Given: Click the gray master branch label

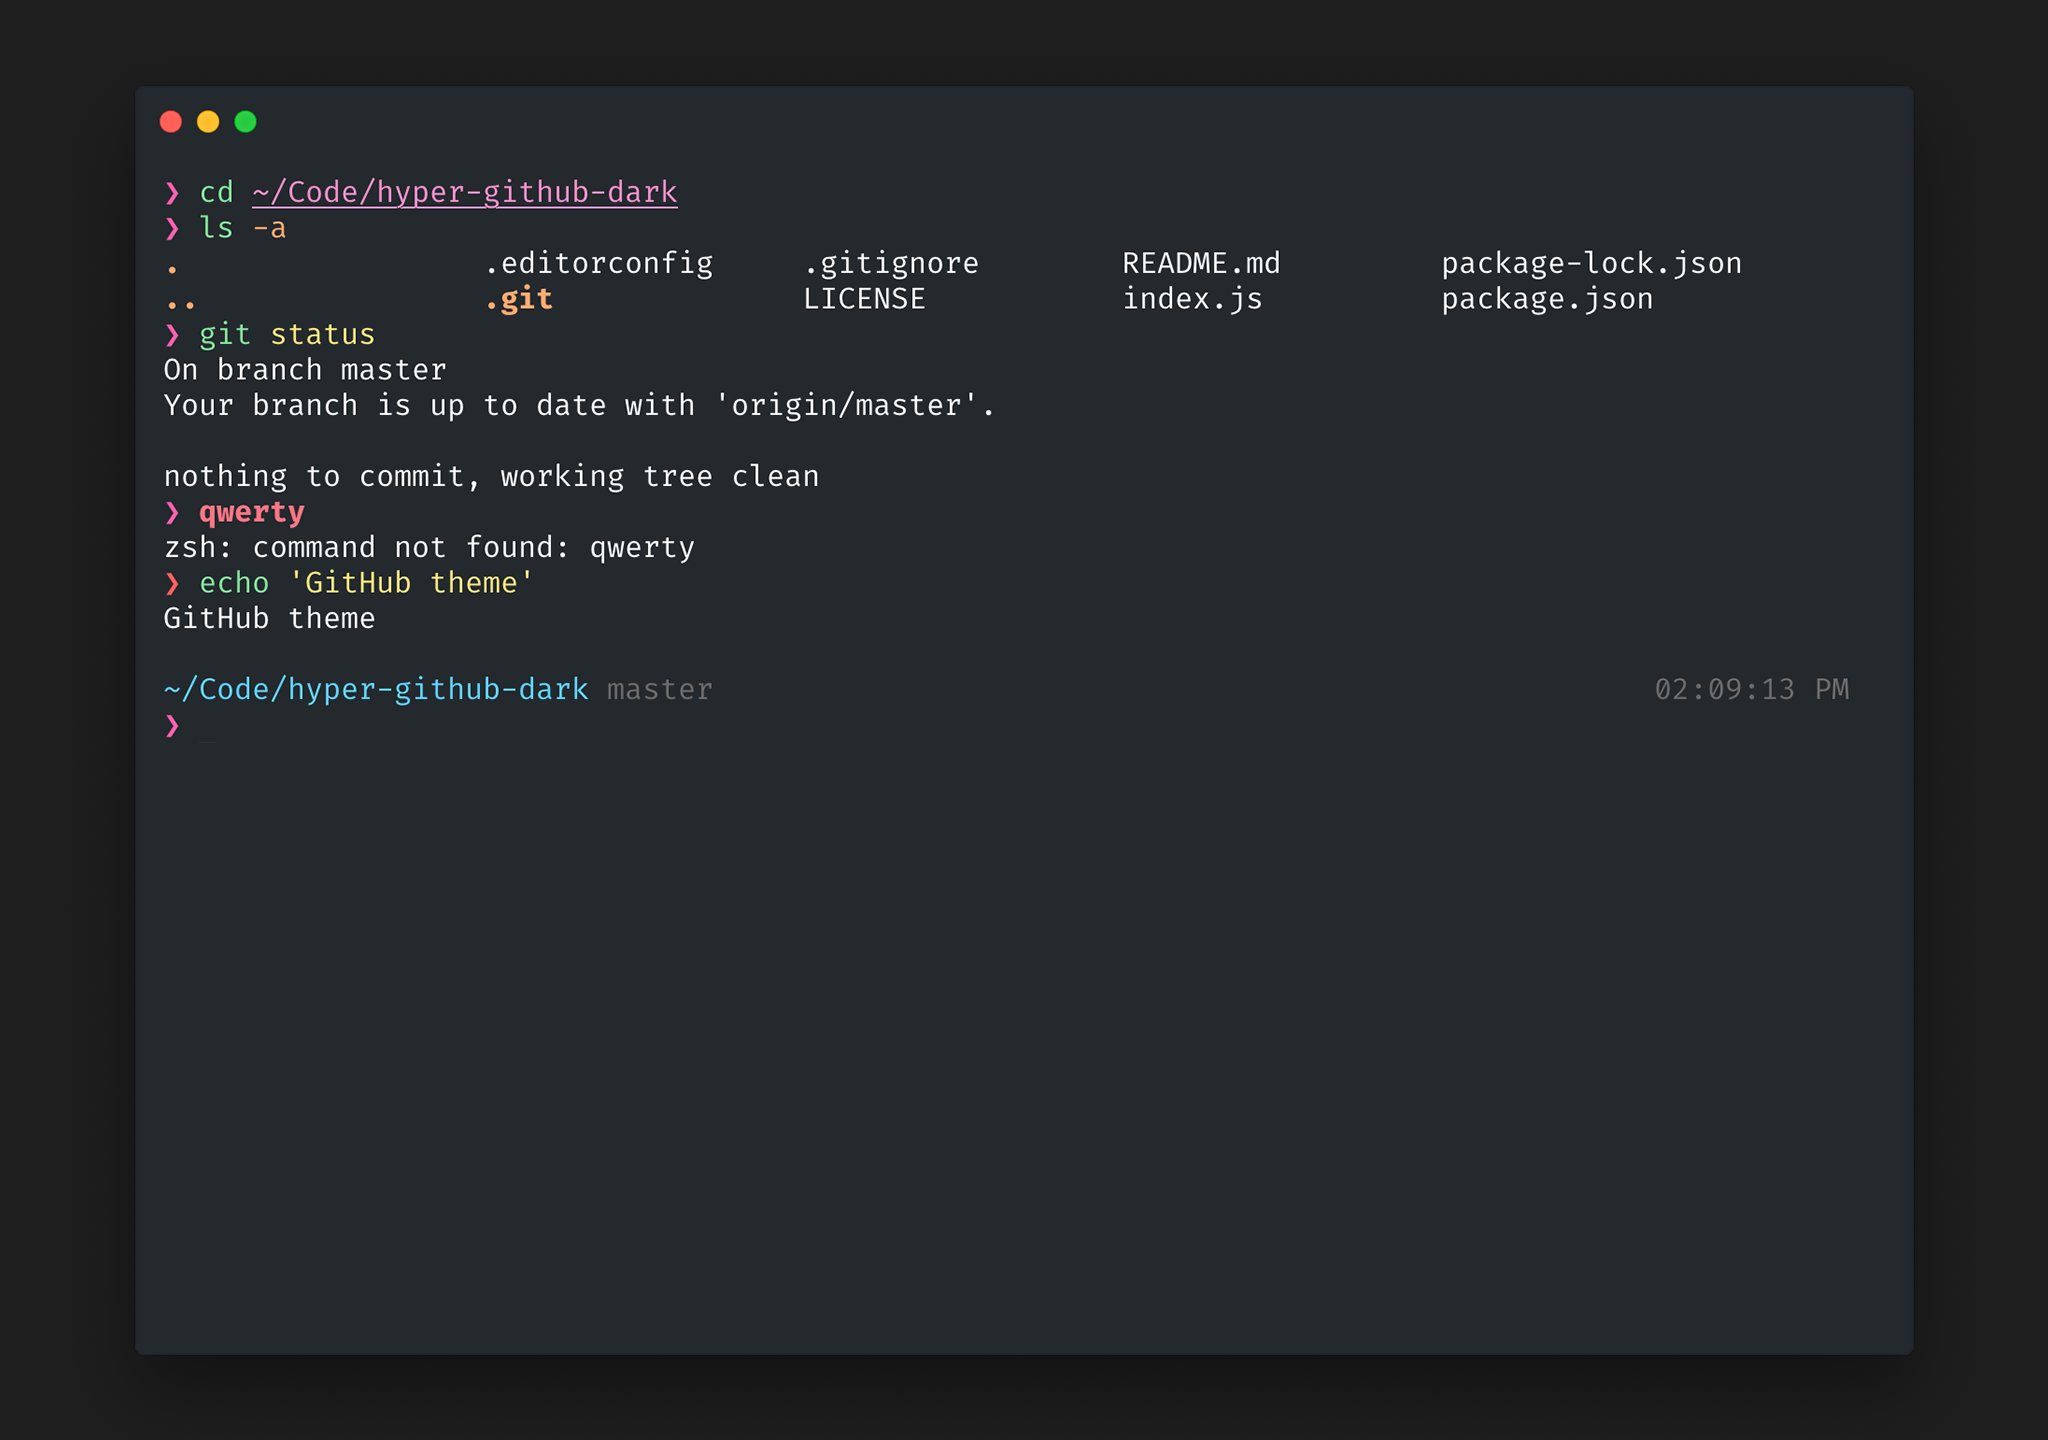Looking at the screenshot, I should 659,690.
